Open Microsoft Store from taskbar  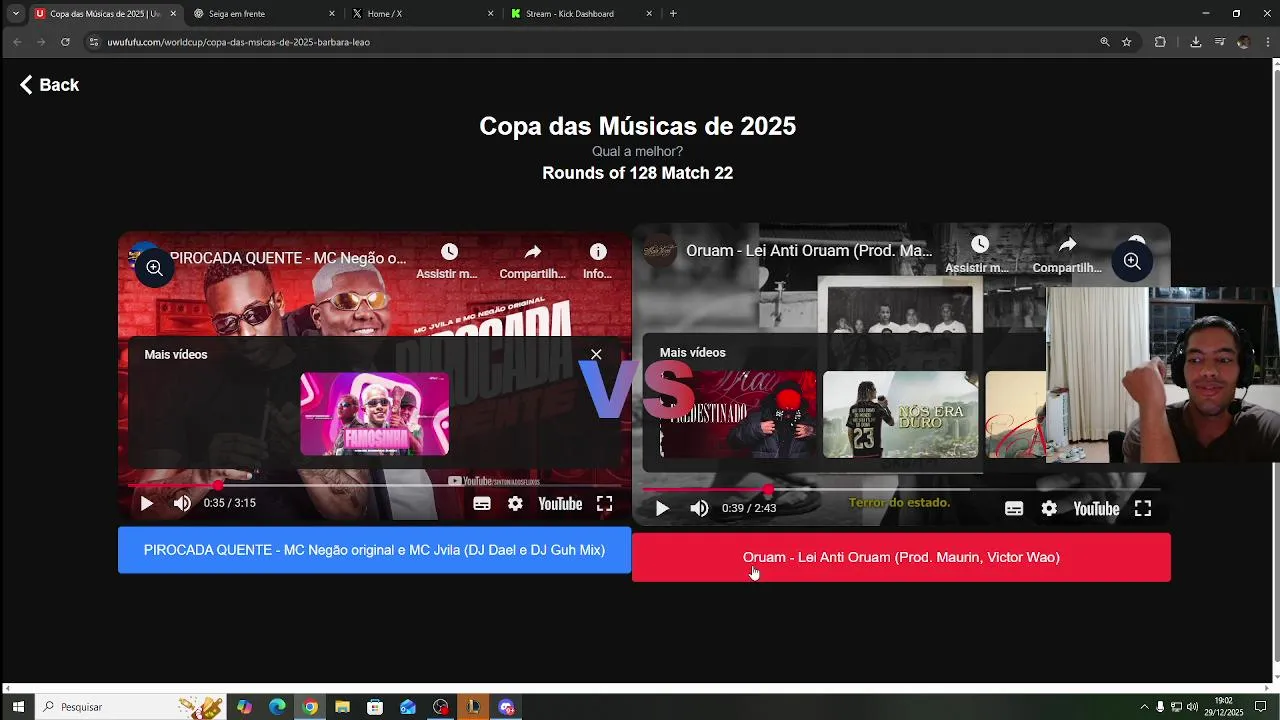[375, 707]
